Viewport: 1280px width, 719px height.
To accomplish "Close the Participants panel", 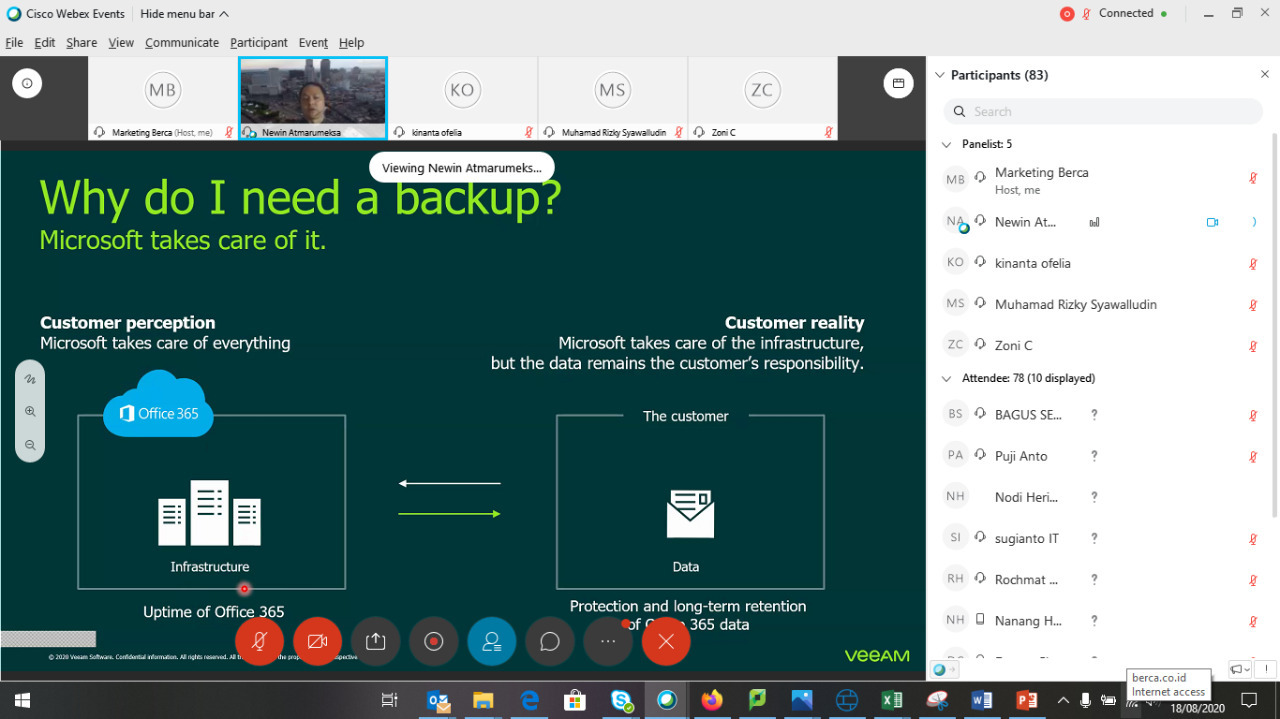I will (1264, 75).
